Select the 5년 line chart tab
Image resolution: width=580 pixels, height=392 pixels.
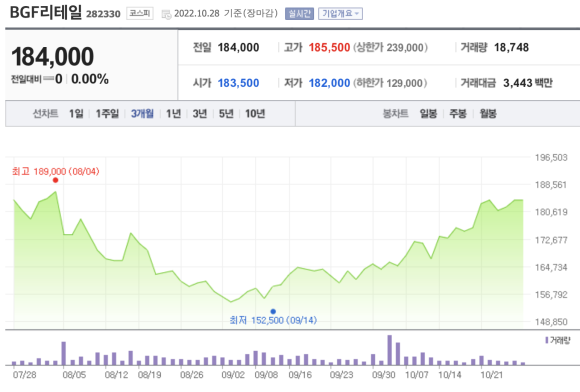point(226,114)
